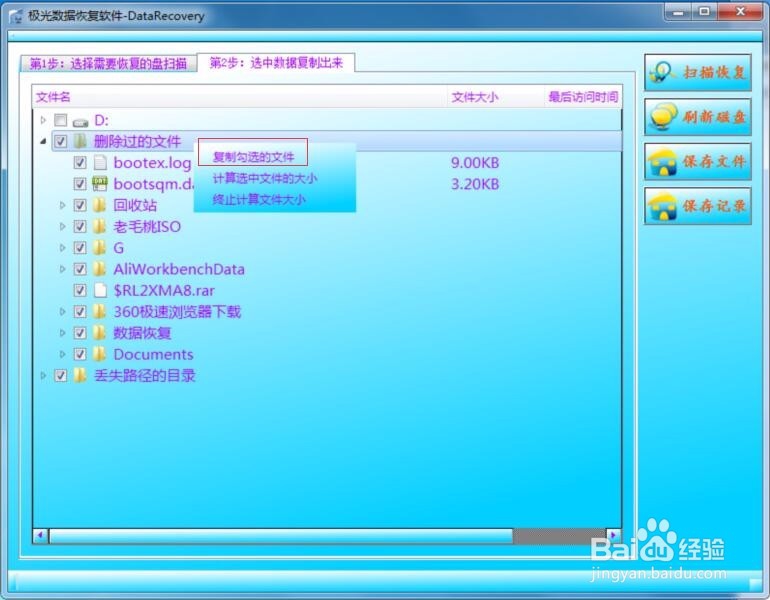Select the Documents folder name
The image size is (770, 600).
click(153, 354)
